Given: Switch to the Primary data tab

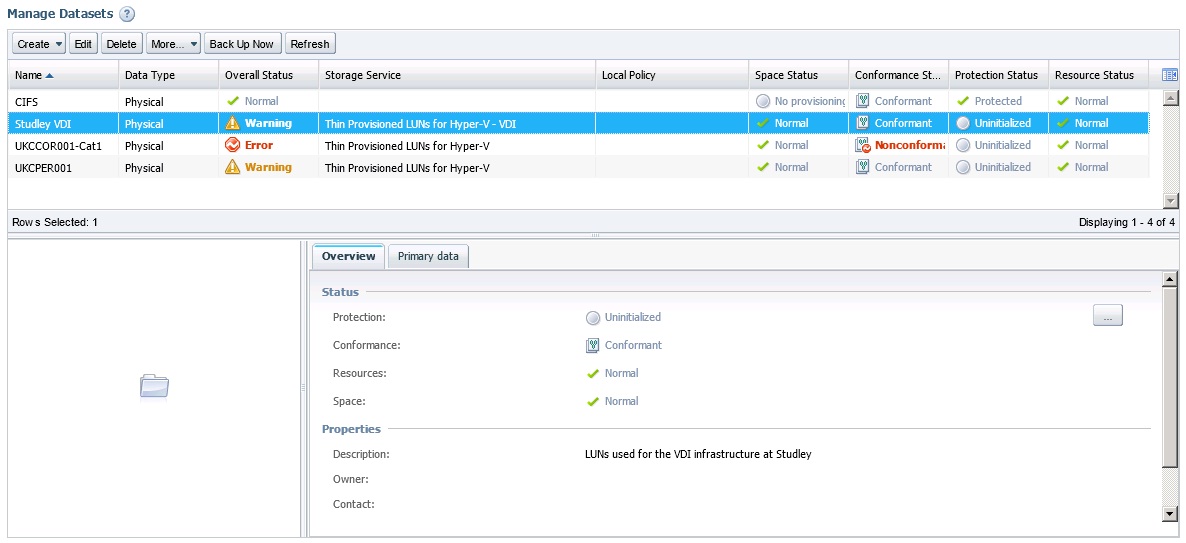Looking at the screenshot, I should point(428,256).
